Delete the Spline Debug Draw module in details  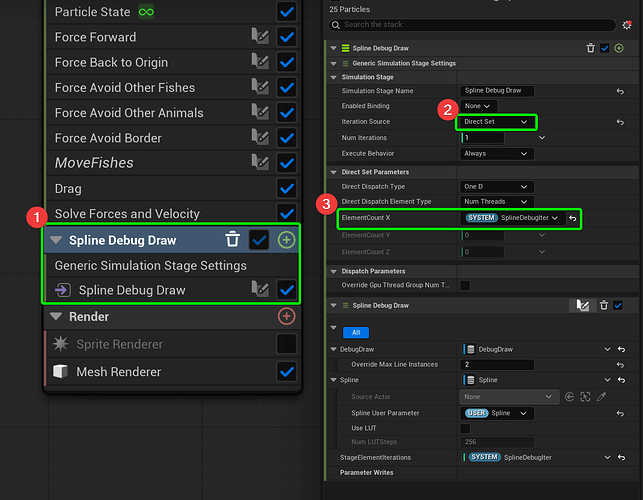(604, 305)
